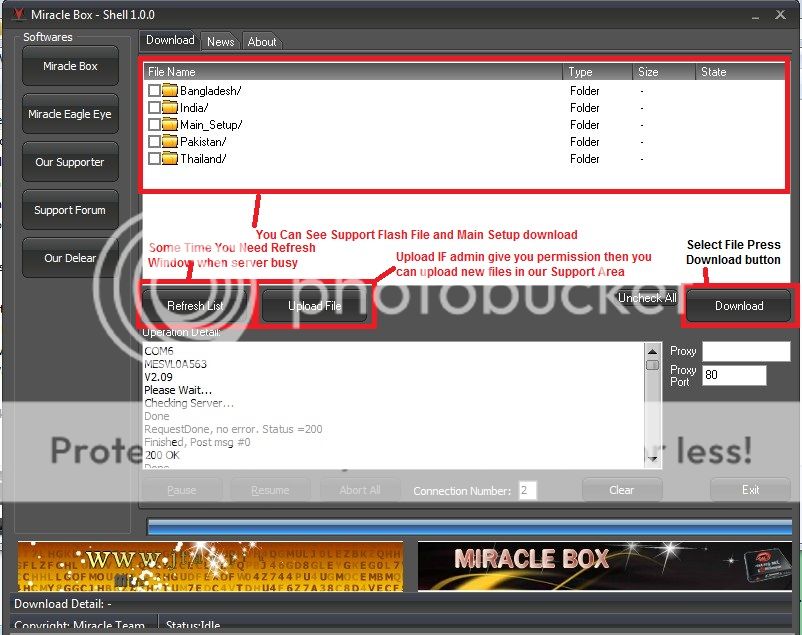
Task: Click the Pakistan folder icon
Action: point(170,141)
